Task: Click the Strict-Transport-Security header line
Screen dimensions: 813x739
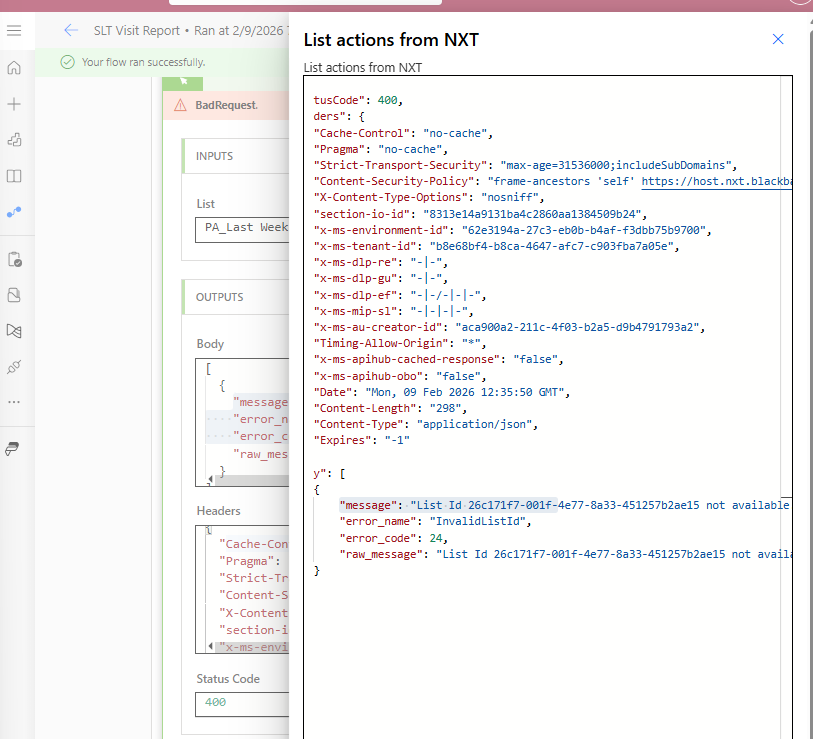Action: [x=525, y=165]
